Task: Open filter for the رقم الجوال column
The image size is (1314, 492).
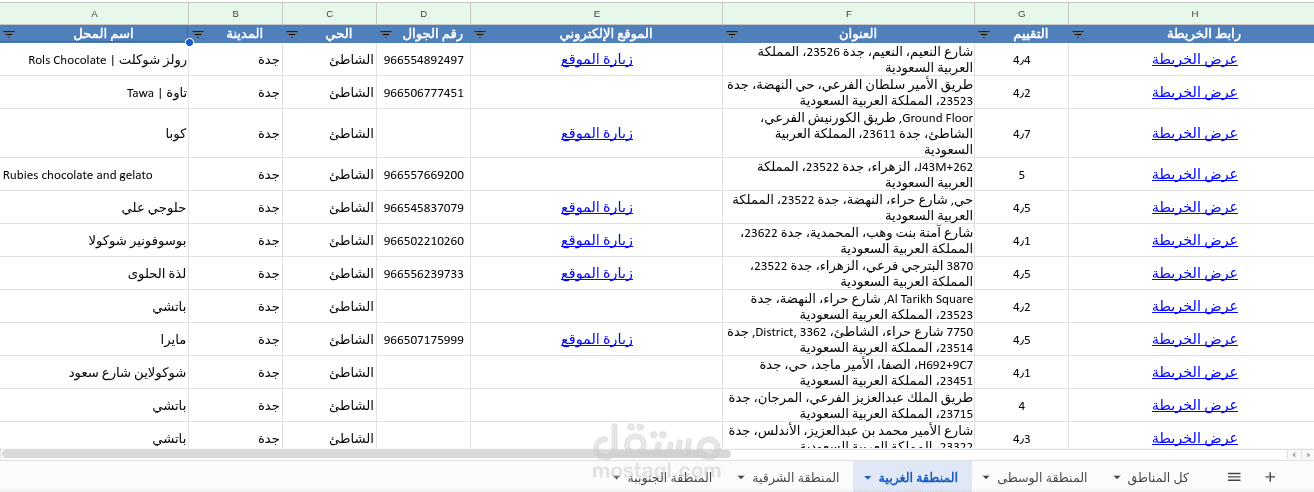Action: pos(386,33)
